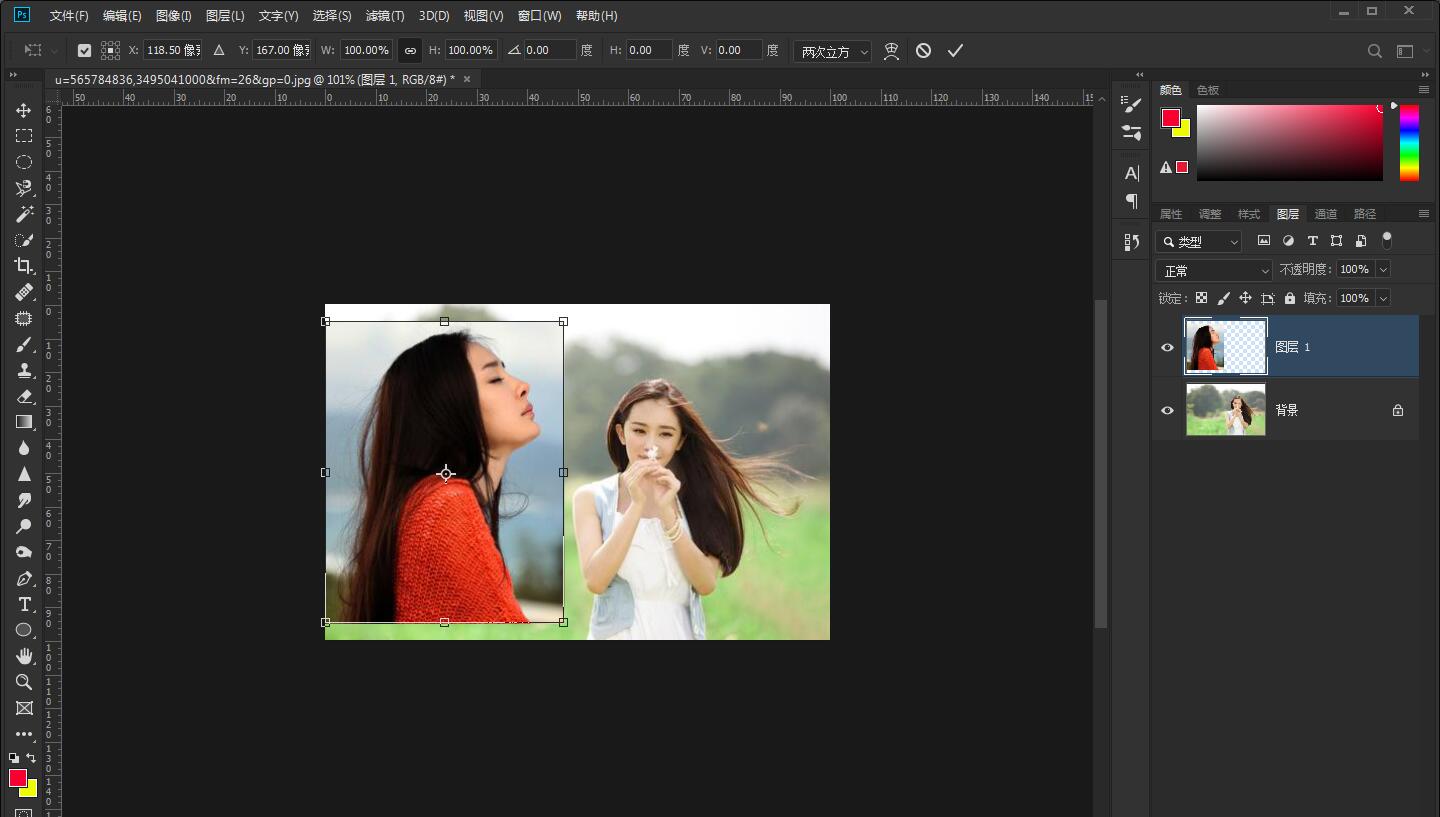
Task: Select the Elliptical Marquee tool
Action: (24, 162)
